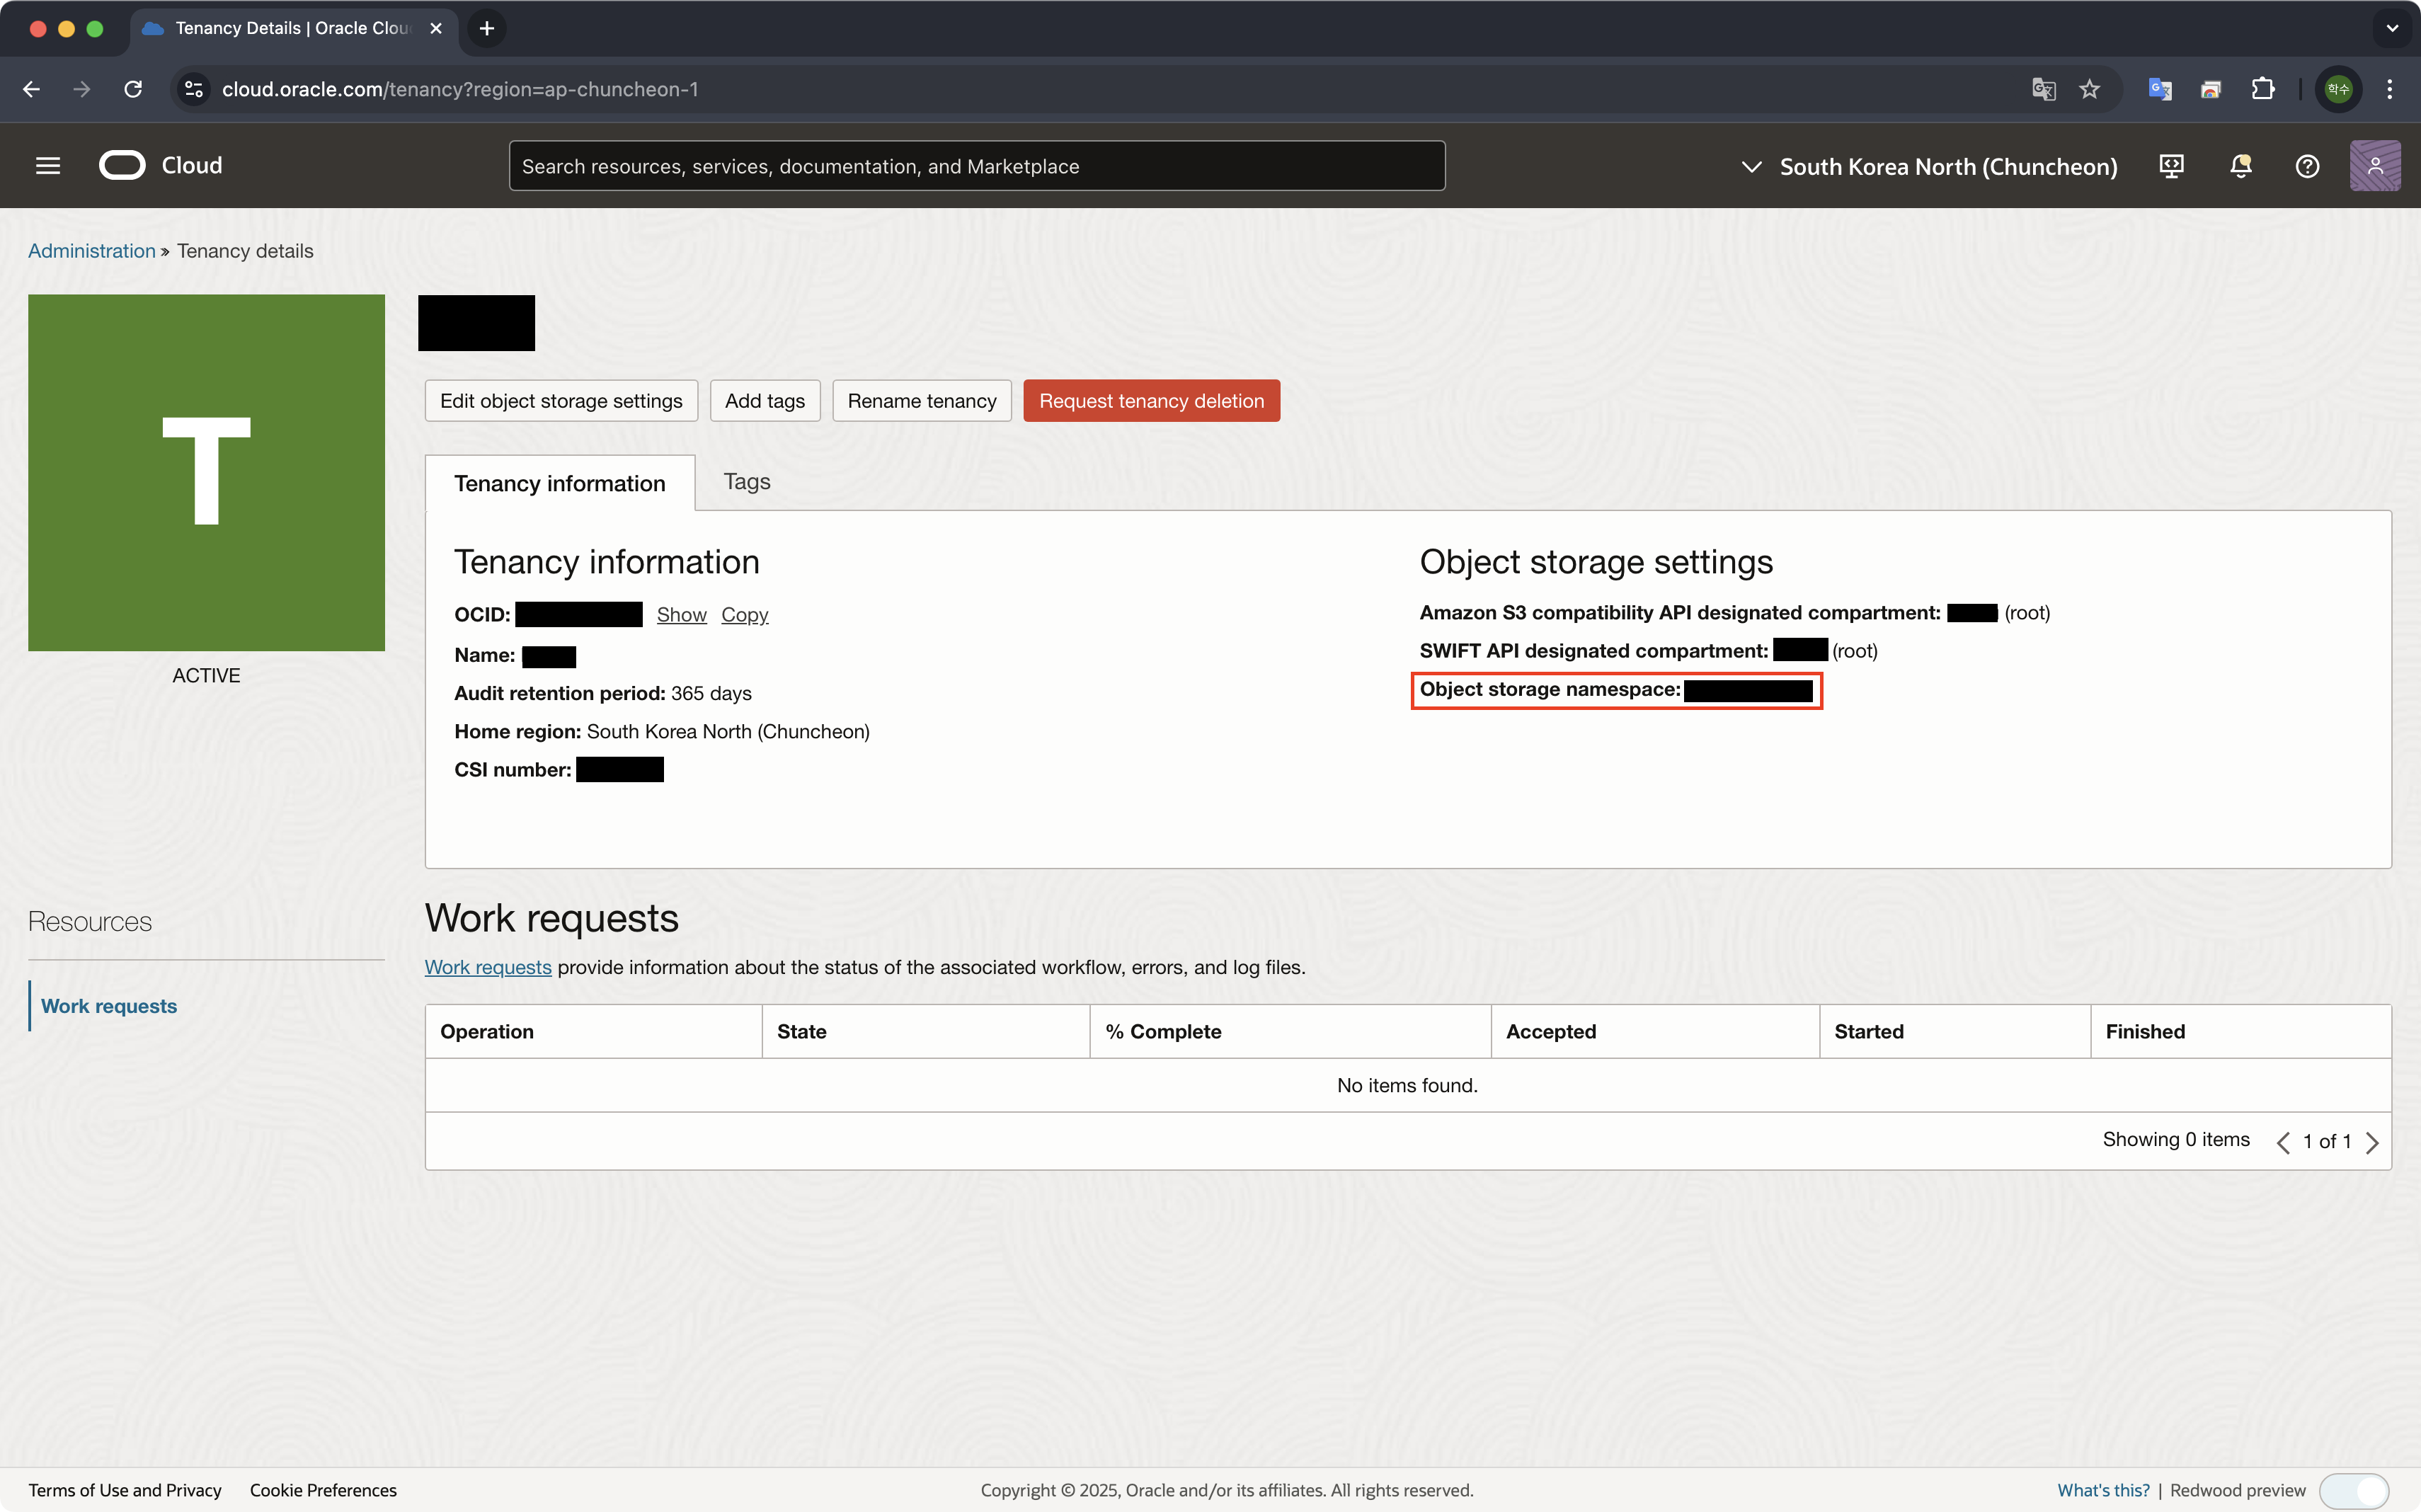Open Work requests in Resources sidebar

click(109, 1006)
